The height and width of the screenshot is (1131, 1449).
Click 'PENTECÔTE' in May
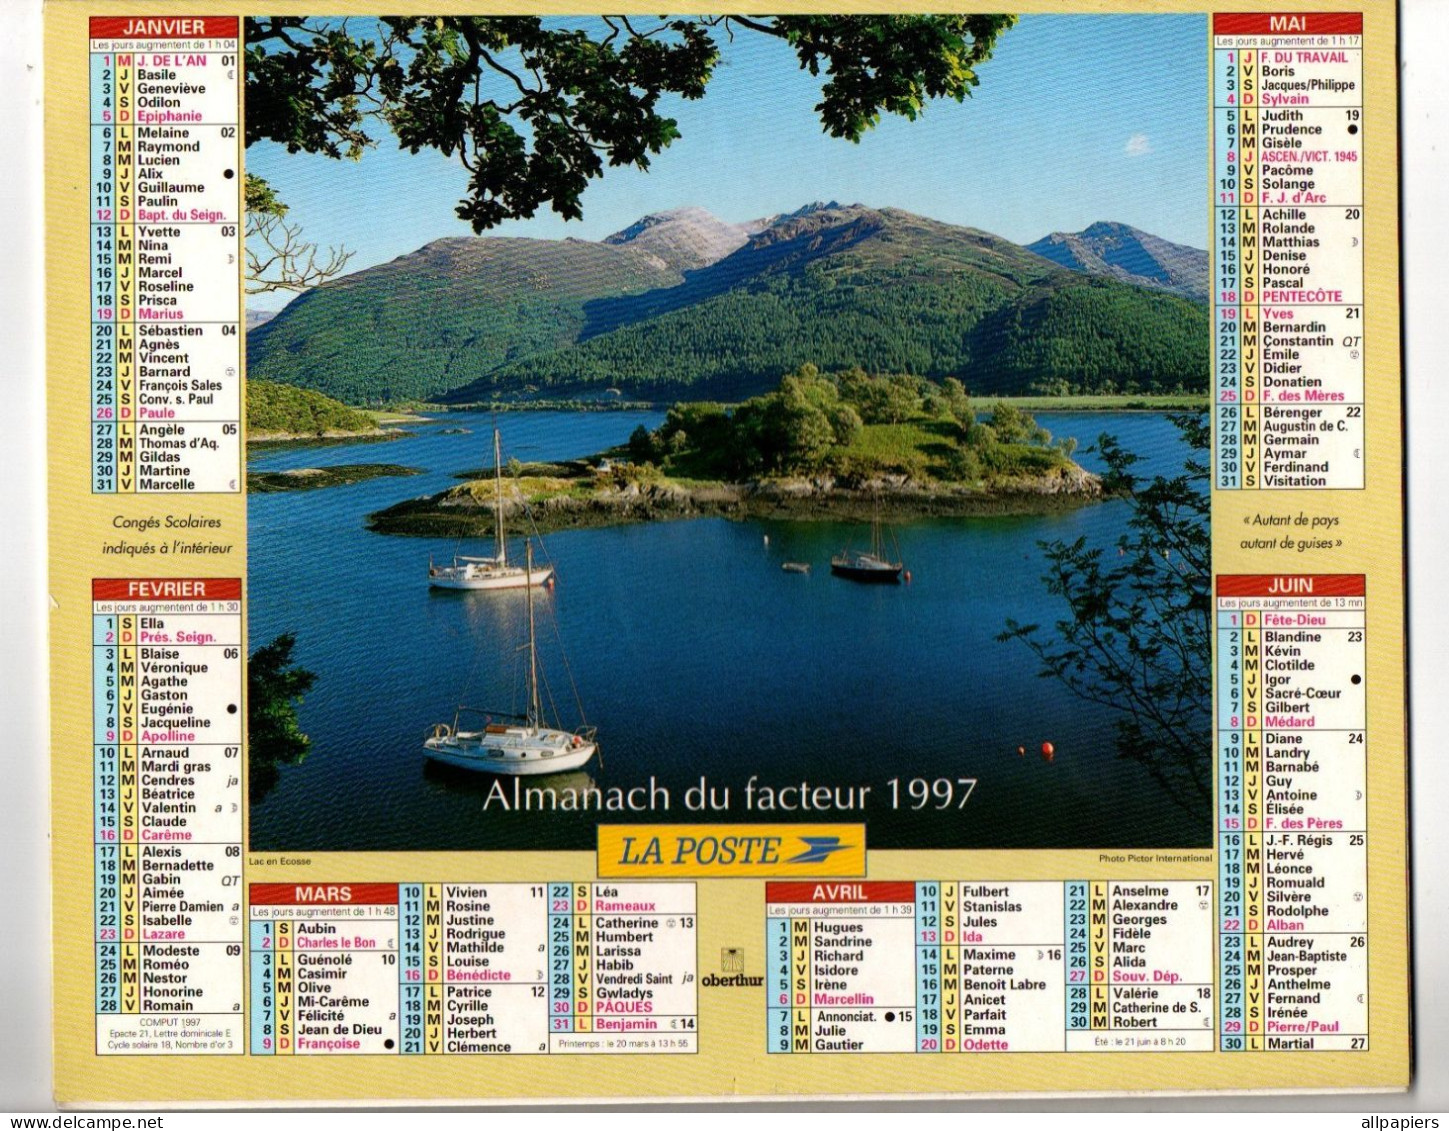[1302, 297]
